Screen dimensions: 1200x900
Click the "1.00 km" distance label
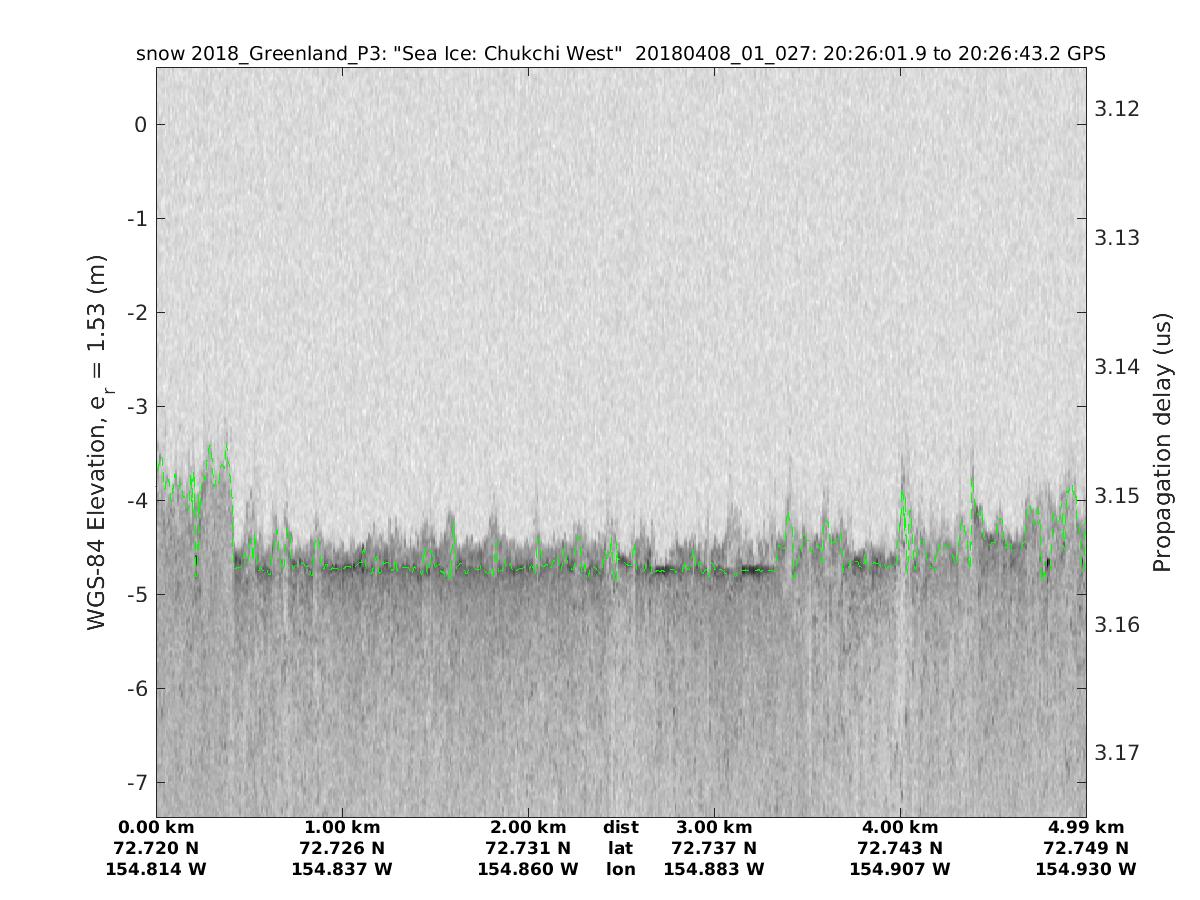[x=342, y=827]
